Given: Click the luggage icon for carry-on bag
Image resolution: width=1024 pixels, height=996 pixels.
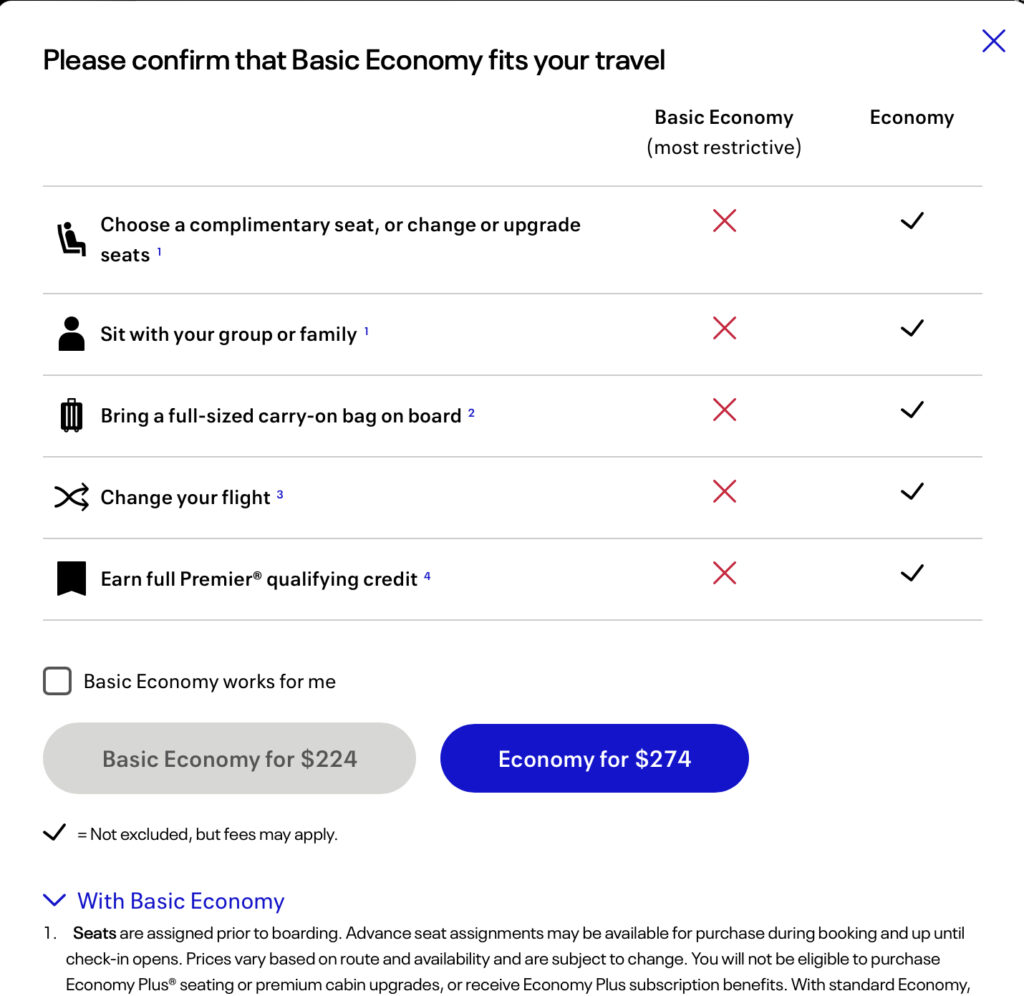Looking at the screenshot, I should (71, 415).
